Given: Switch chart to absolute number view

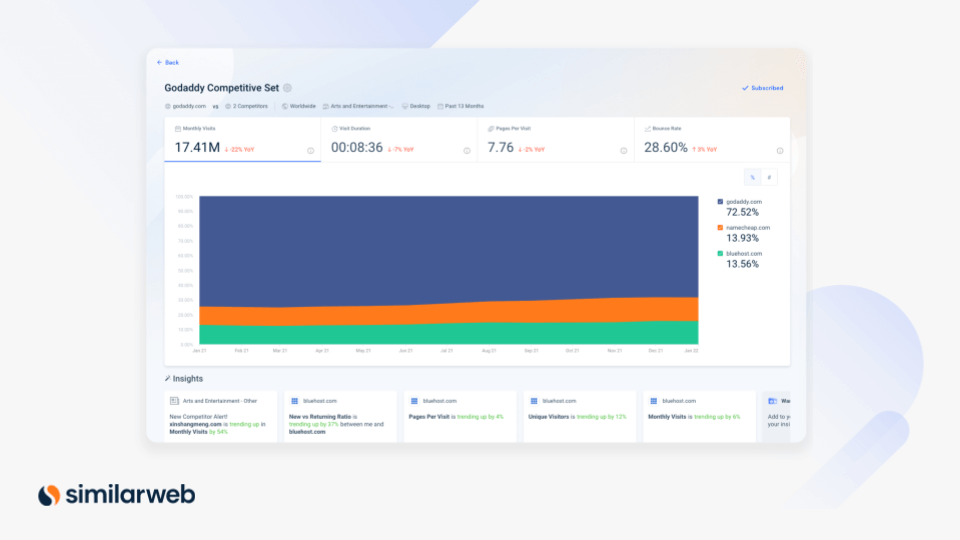Looking at the screenshot, I should point(769,177).
